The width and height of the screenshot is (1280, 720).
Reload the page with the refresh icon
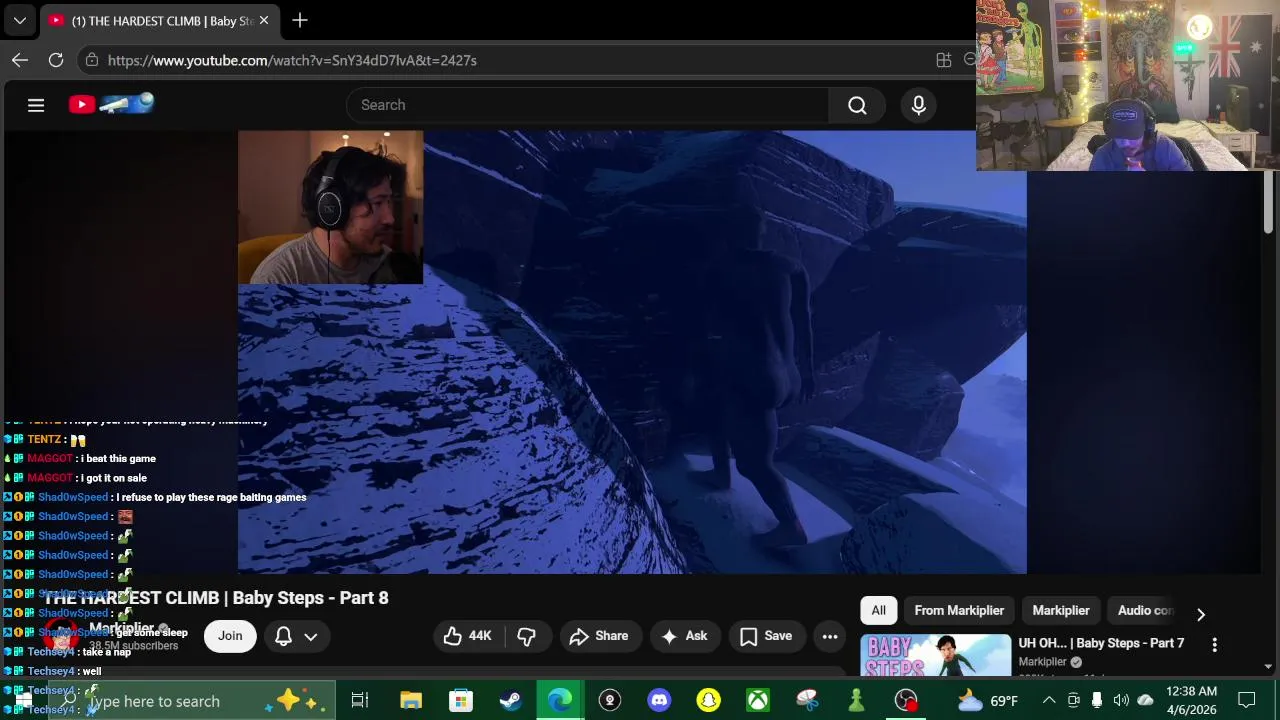(x=56, y=60)
